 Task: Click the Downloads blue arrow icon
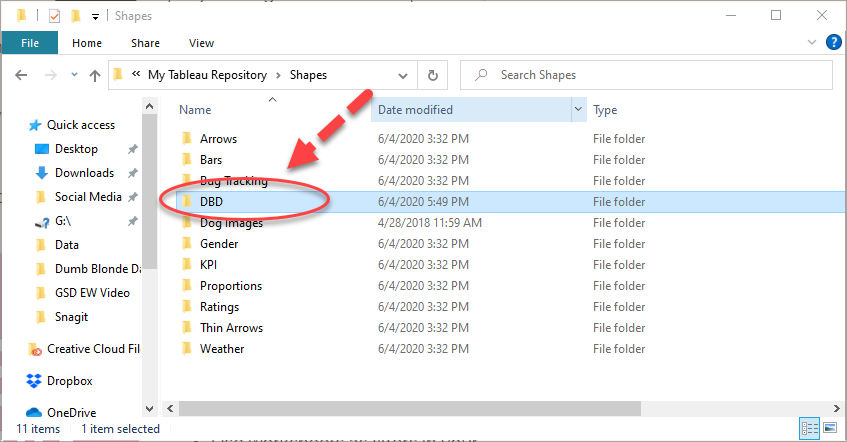42,173
